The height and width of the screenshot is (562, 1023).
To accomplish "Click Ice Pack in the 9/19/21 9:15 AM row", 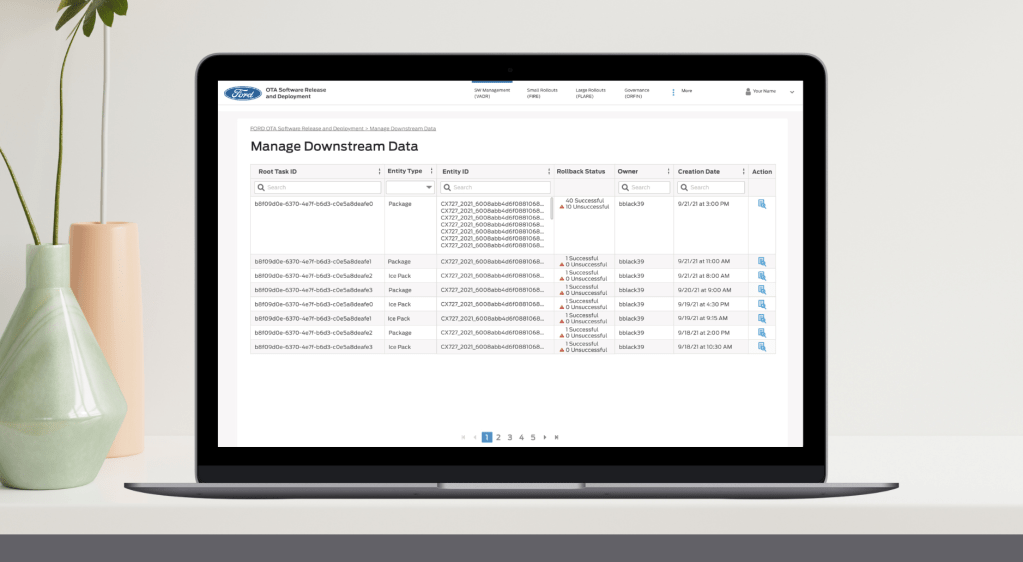I will coord(399,319).
